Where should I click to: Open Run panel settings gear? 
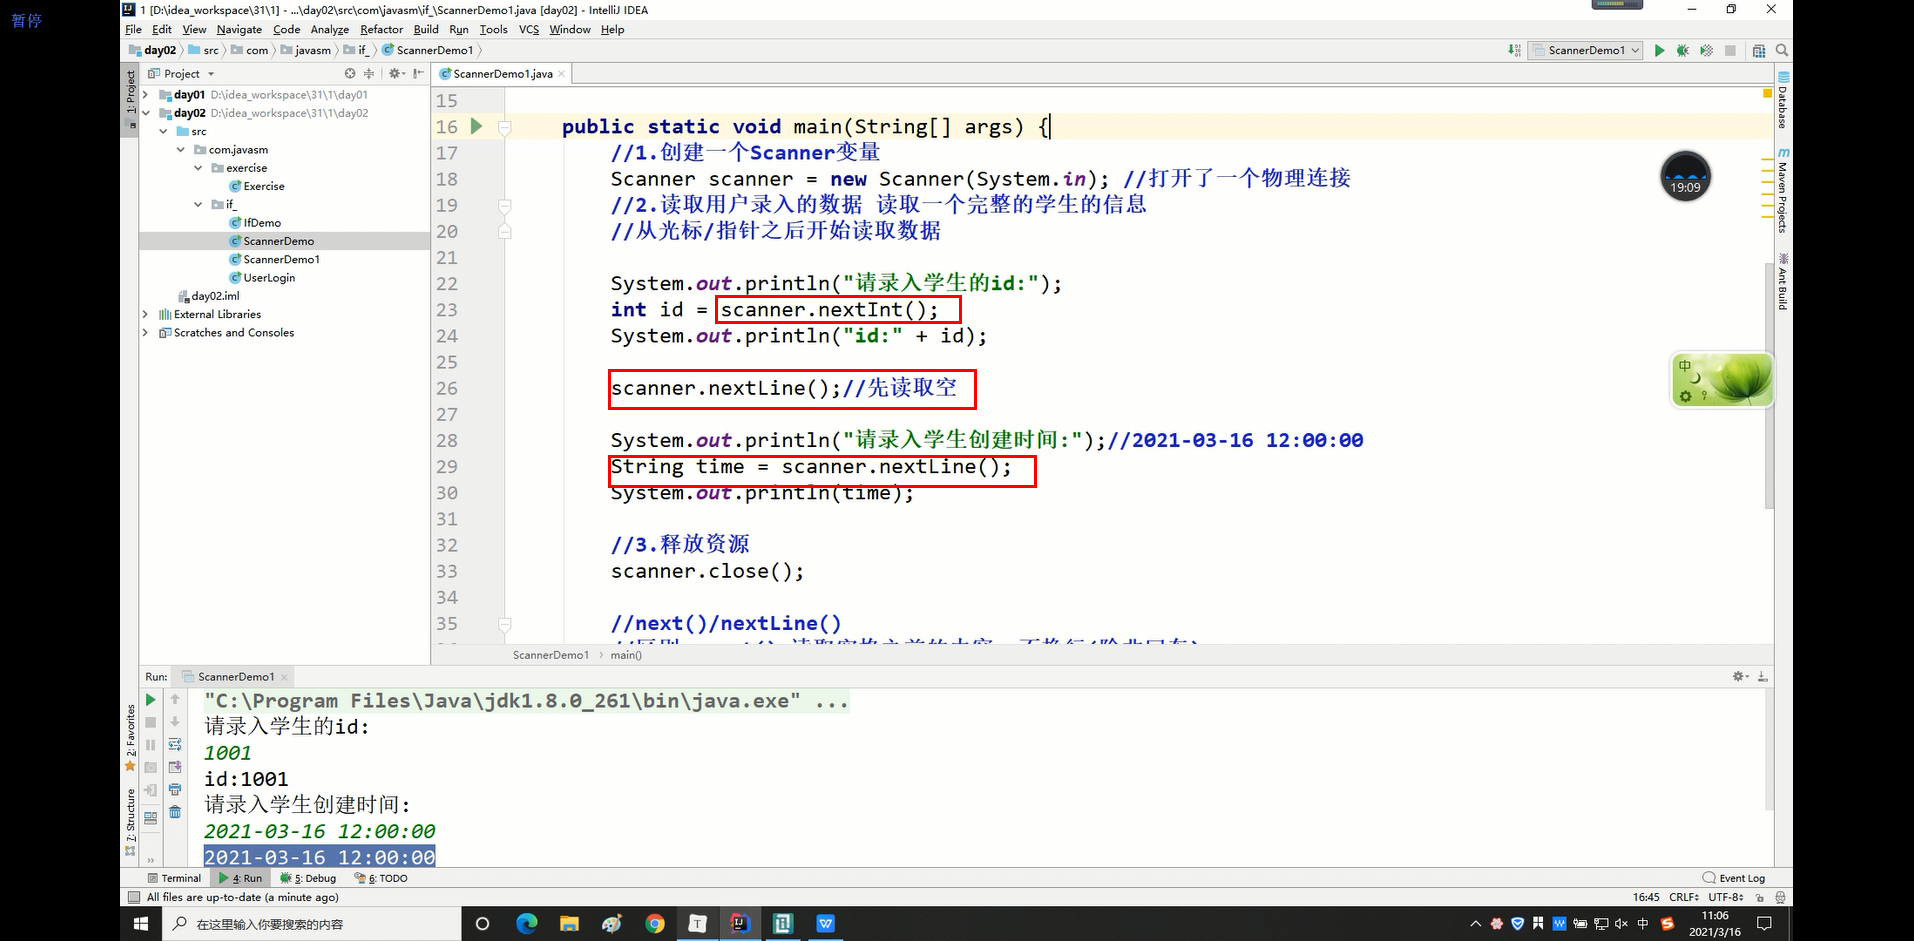point(1738,676)
